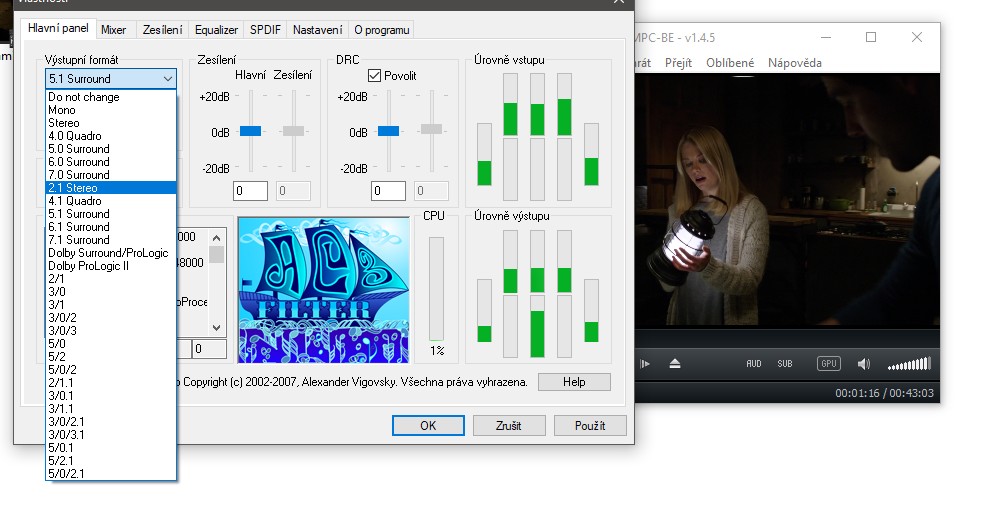
Task: Click the SUB subtitle icon
Action: (785, 364)
